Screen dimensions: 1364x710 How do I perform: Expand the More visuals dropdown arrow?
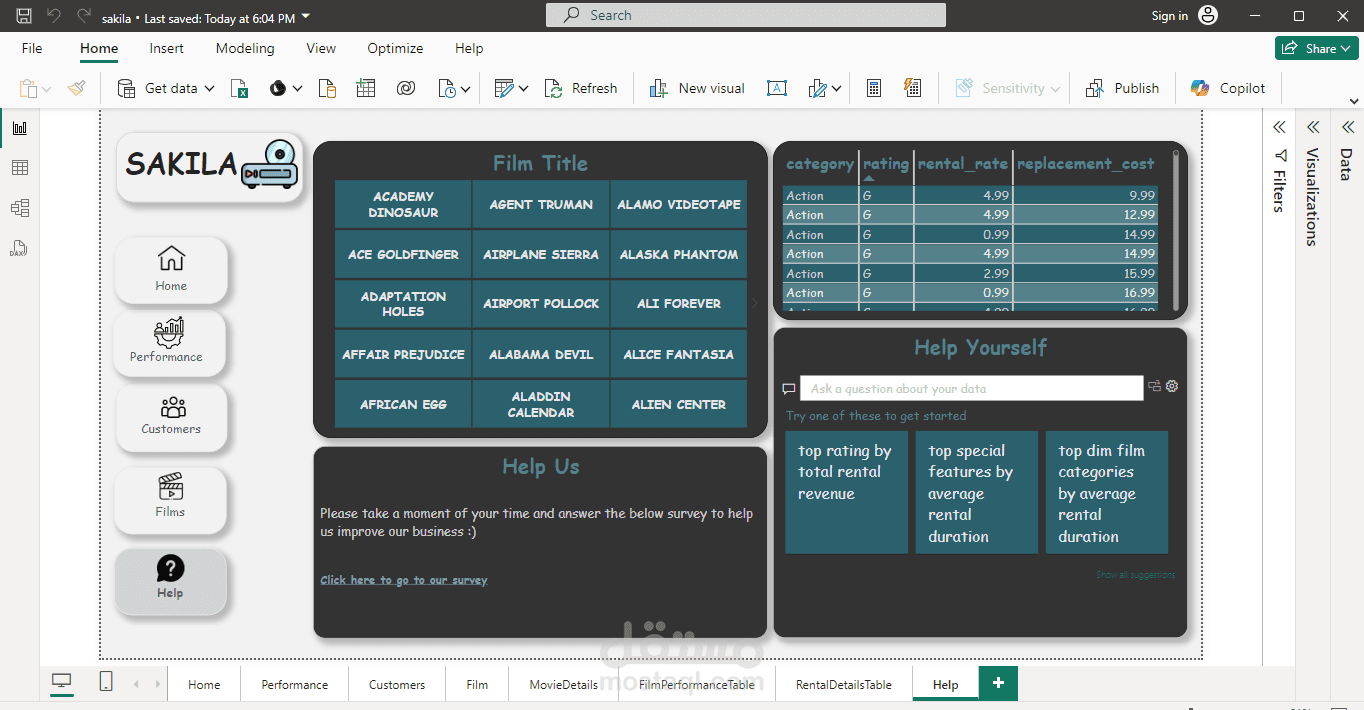(x=836, y=88)
